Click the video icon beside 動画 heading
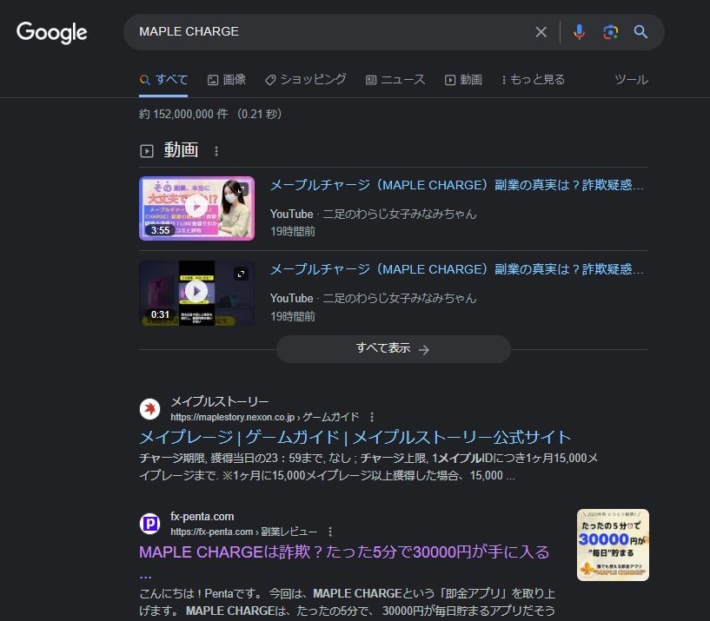The image size is (710, 621). click(x=147, y=151)
